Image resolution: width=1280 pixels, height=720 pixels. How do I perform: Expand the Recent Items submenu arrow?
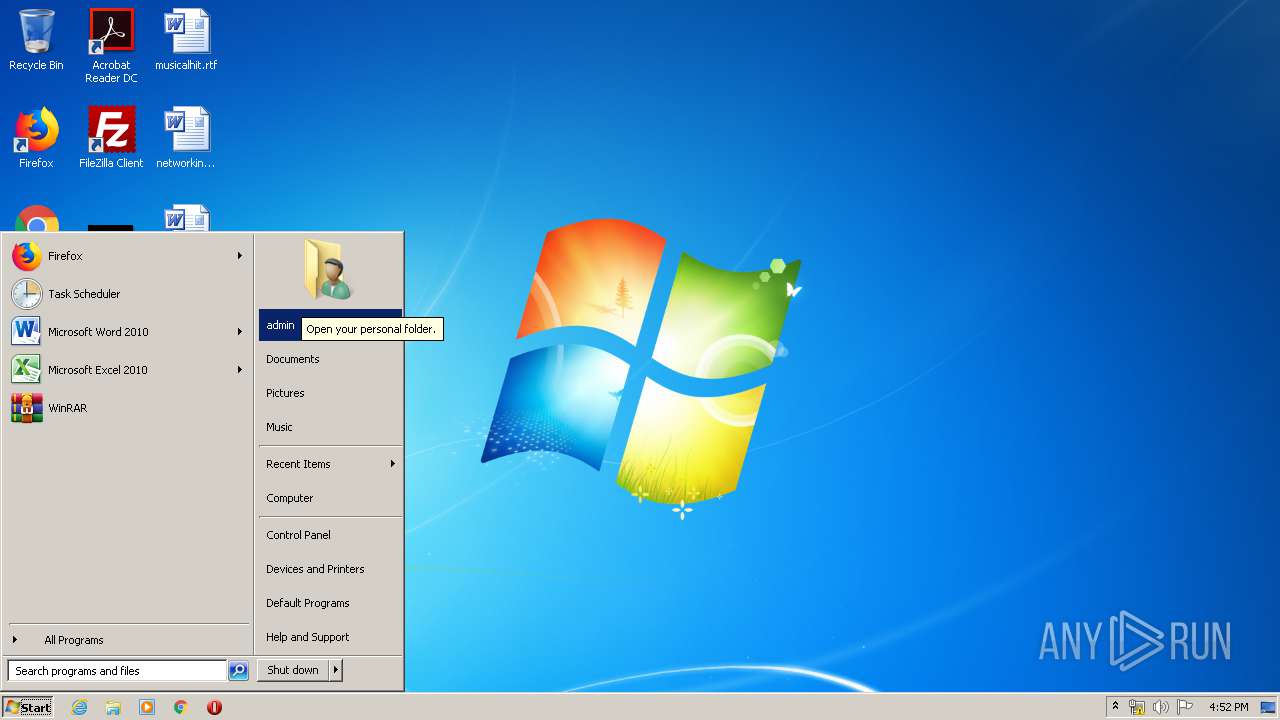coord(393,464)
